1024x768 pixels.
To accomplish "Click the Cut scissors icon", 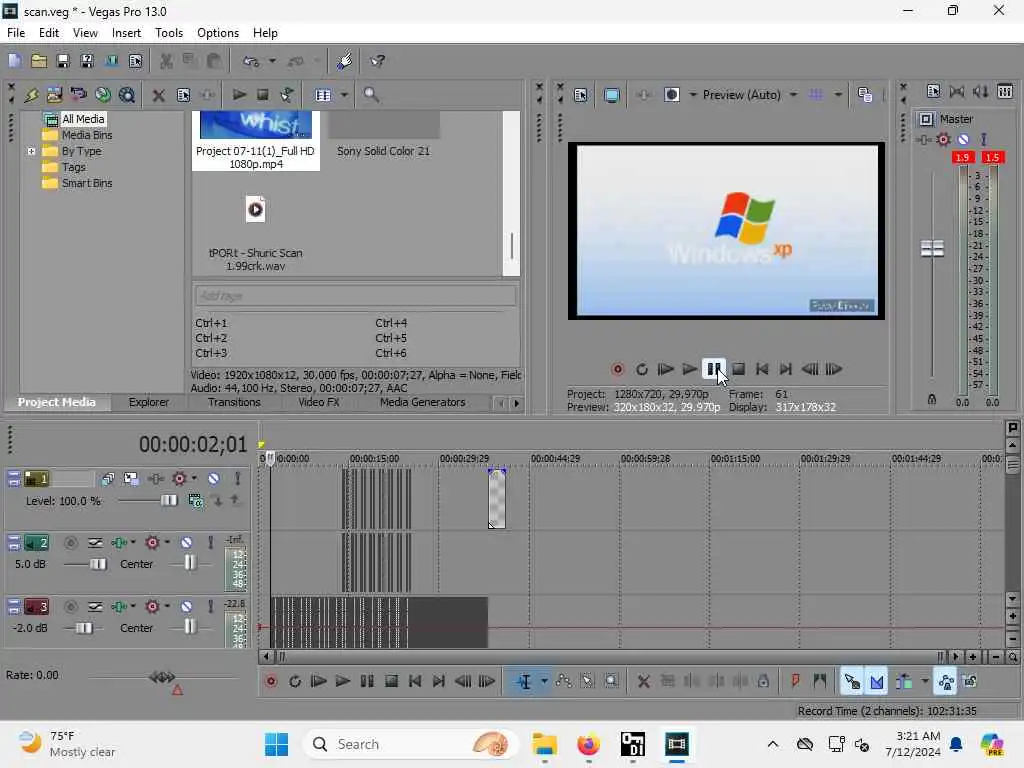I will 166,61.
